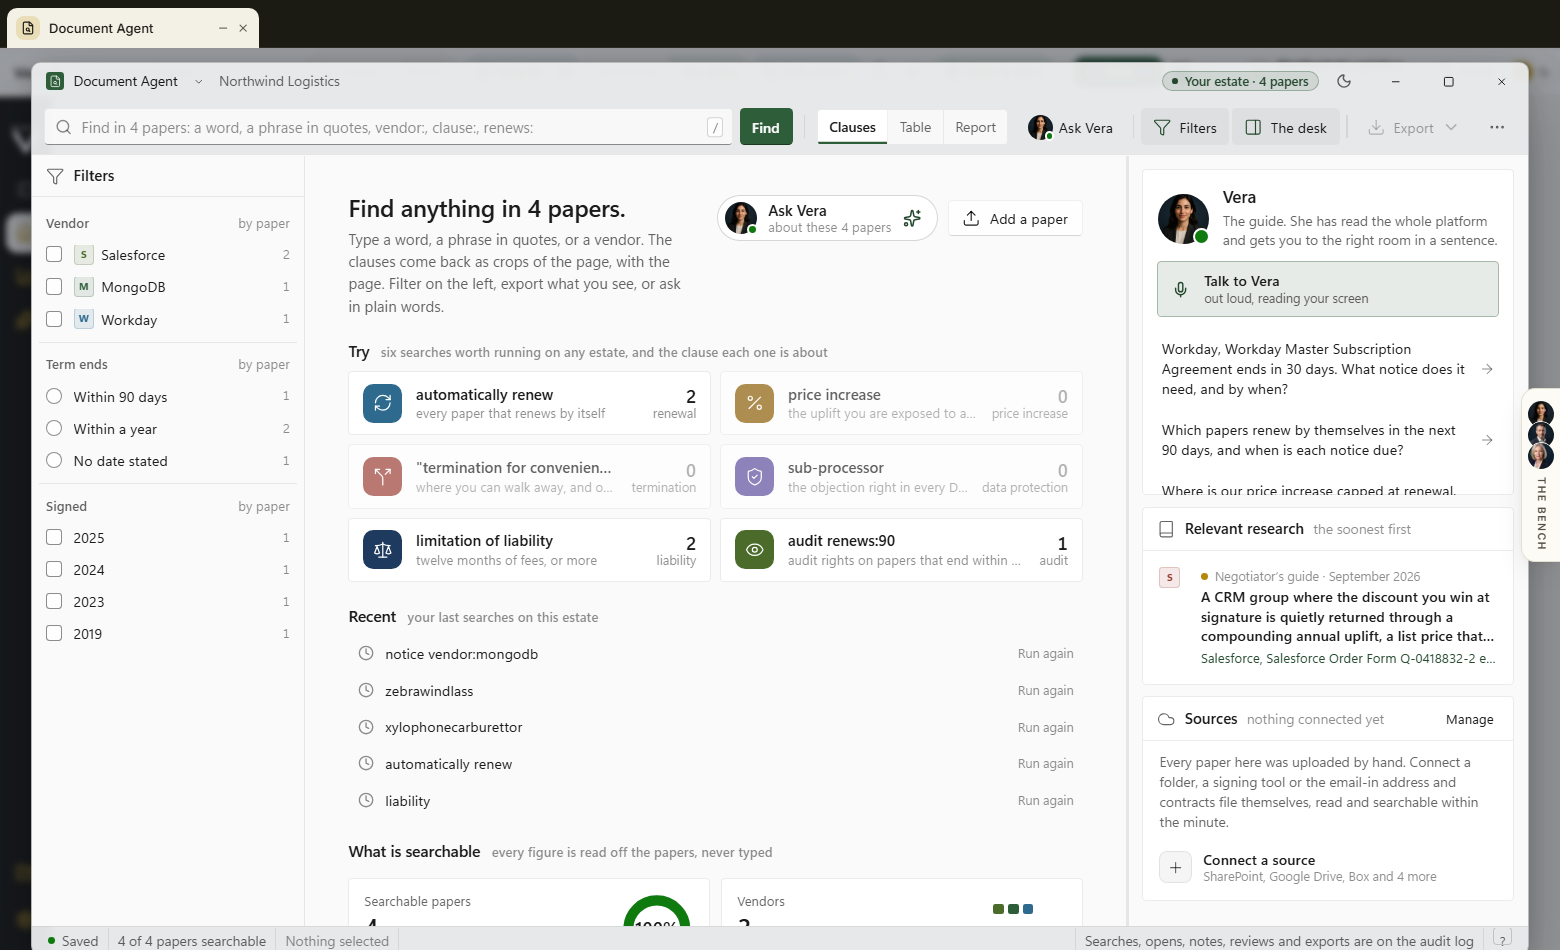Image resolution: width=1560 pixels, height=950 pixels.
Task: Click the Find in 4 papers search field
Action: [x=388, y=127]
